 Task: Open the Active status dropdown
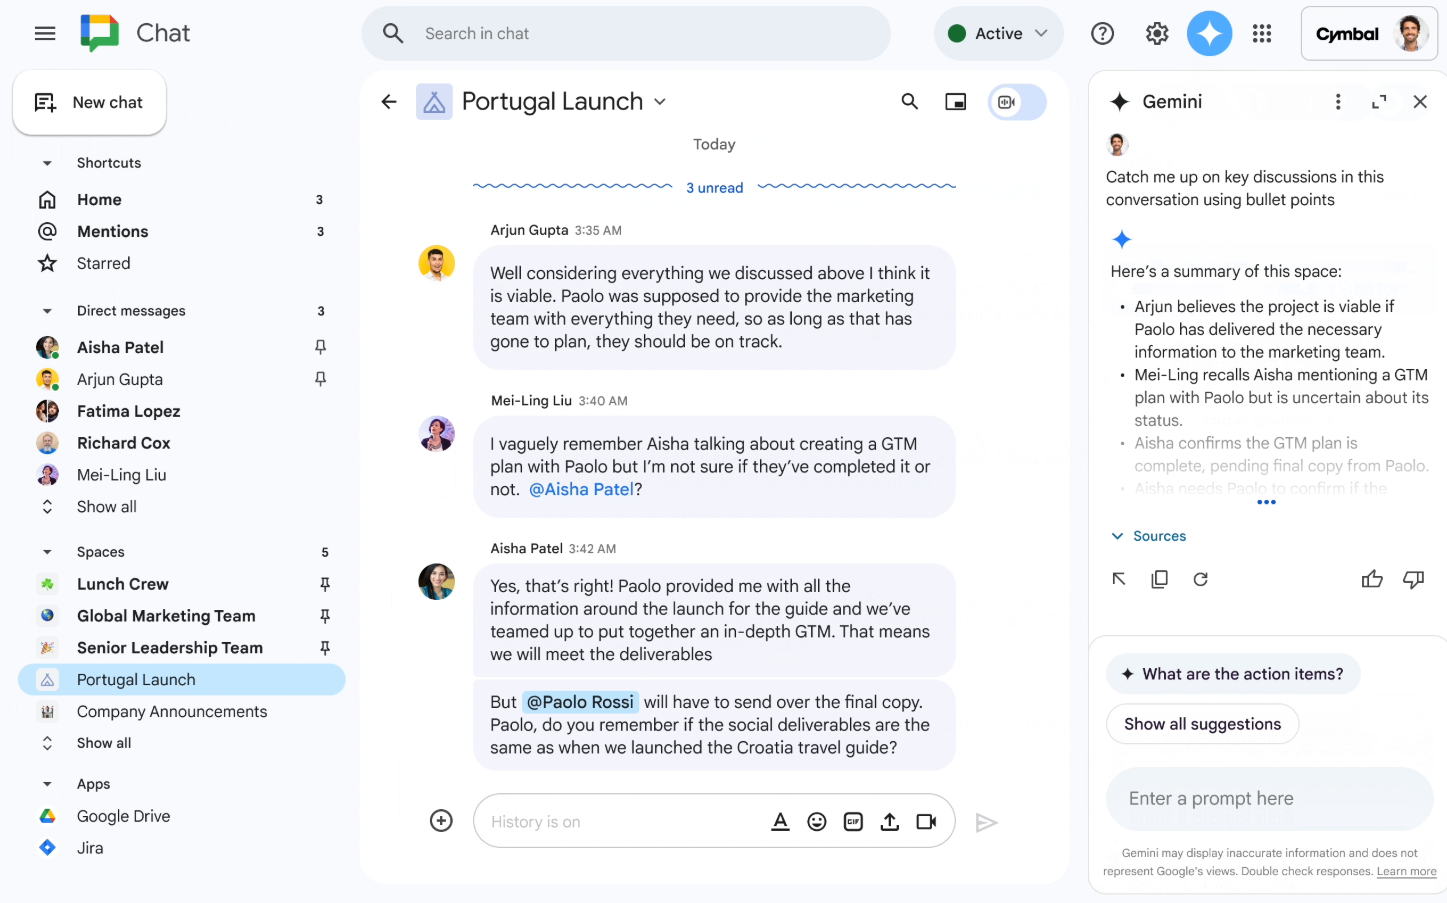999,34
